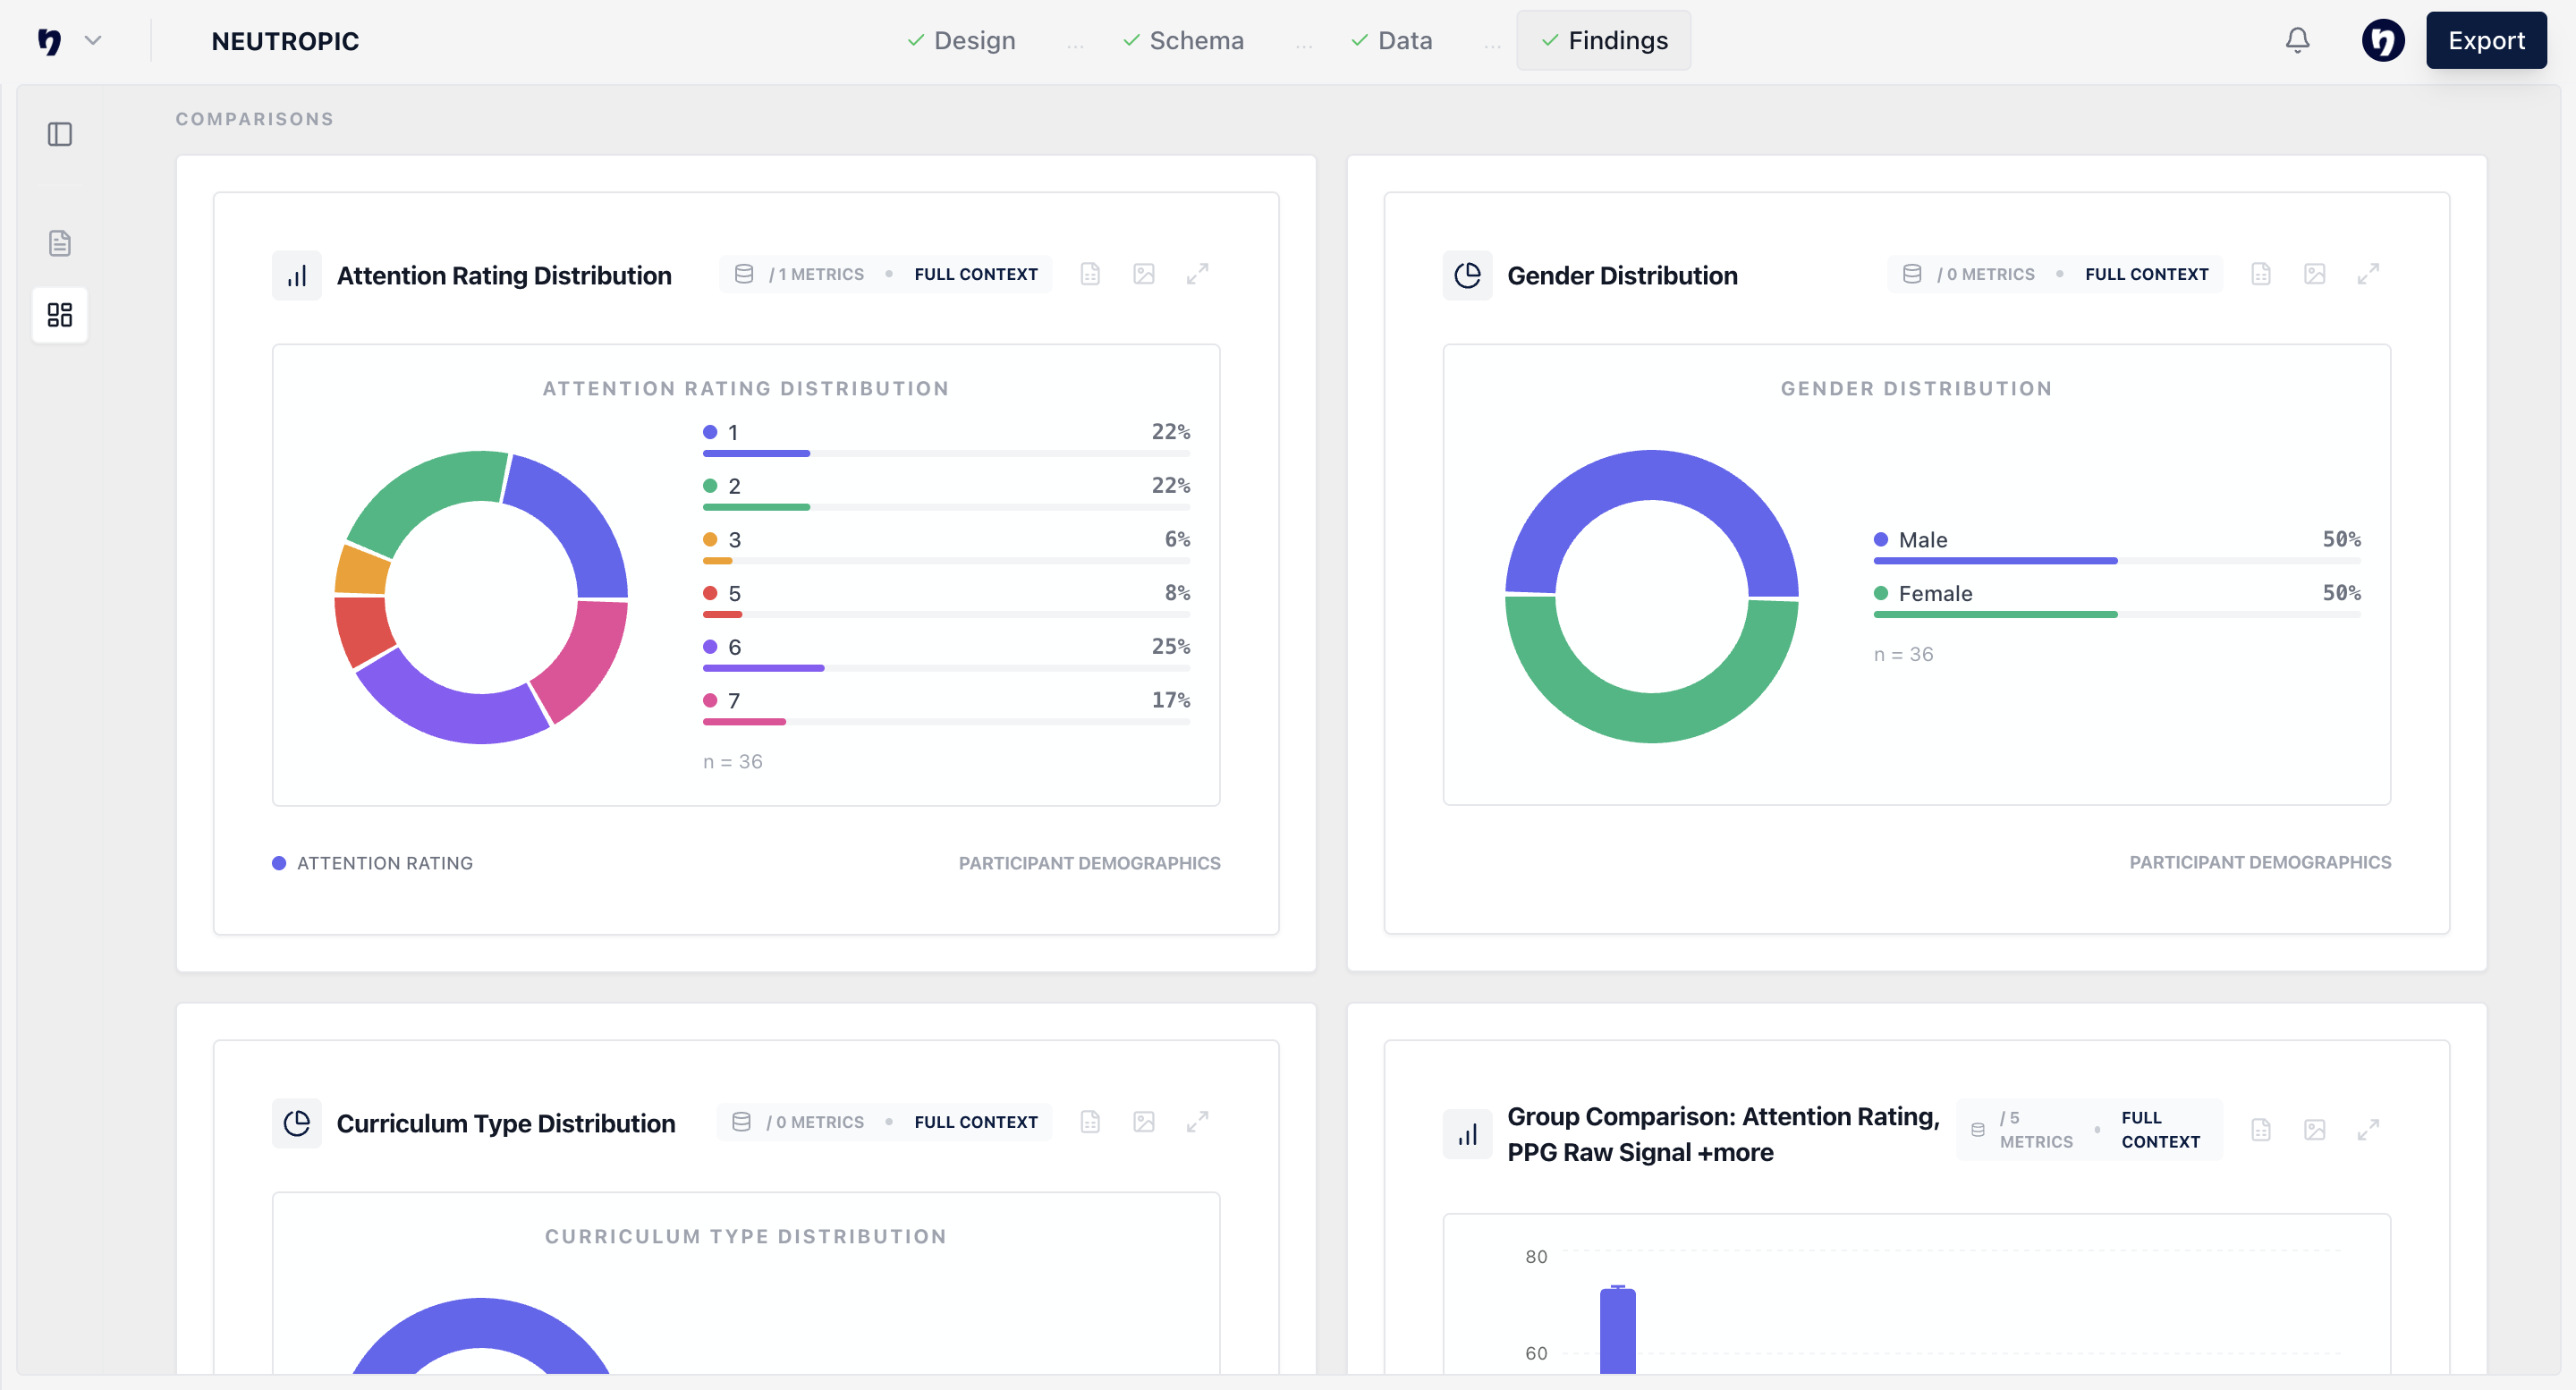Image resolution: width=2576 pixels, height=1390 pixels.
Task: Toggle FULL CONTEXT on Gender Distribution
Action: tap(2147, 273)
